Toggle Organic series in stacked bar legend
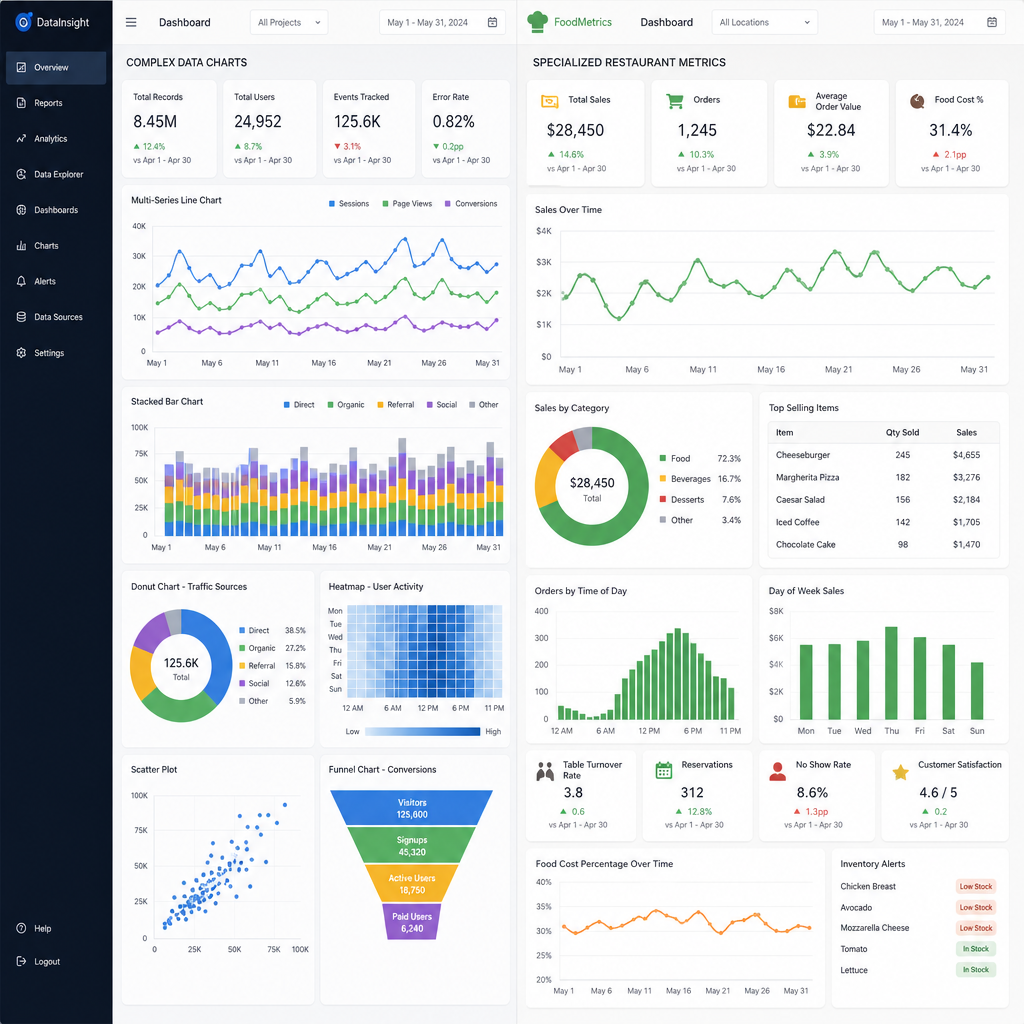1024x1024 pixels. (345, 405)
